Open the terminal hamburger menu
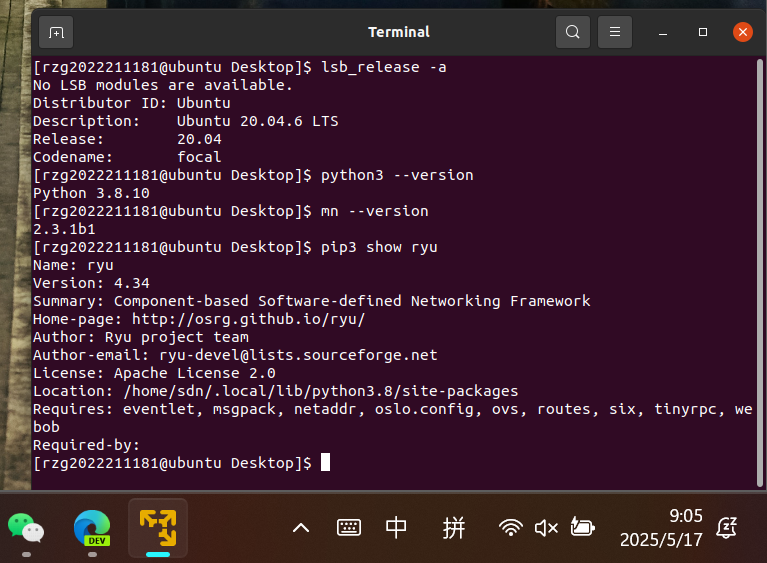This screenshot has height=563, width=767. pyautogui.click(x=615, y=32)
